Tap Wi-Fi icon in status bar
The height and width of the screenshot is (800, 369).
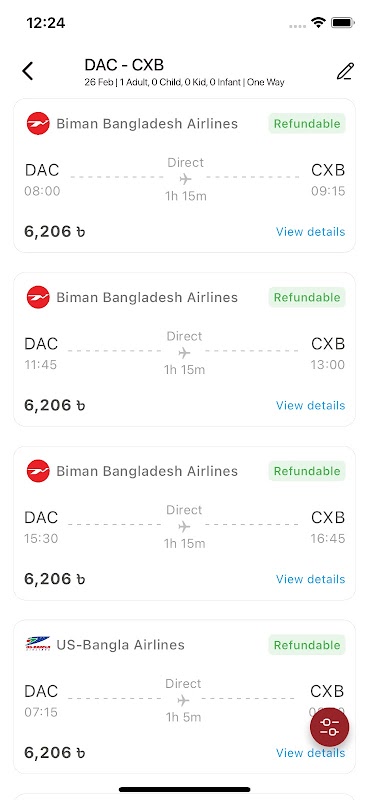(319, 22)
